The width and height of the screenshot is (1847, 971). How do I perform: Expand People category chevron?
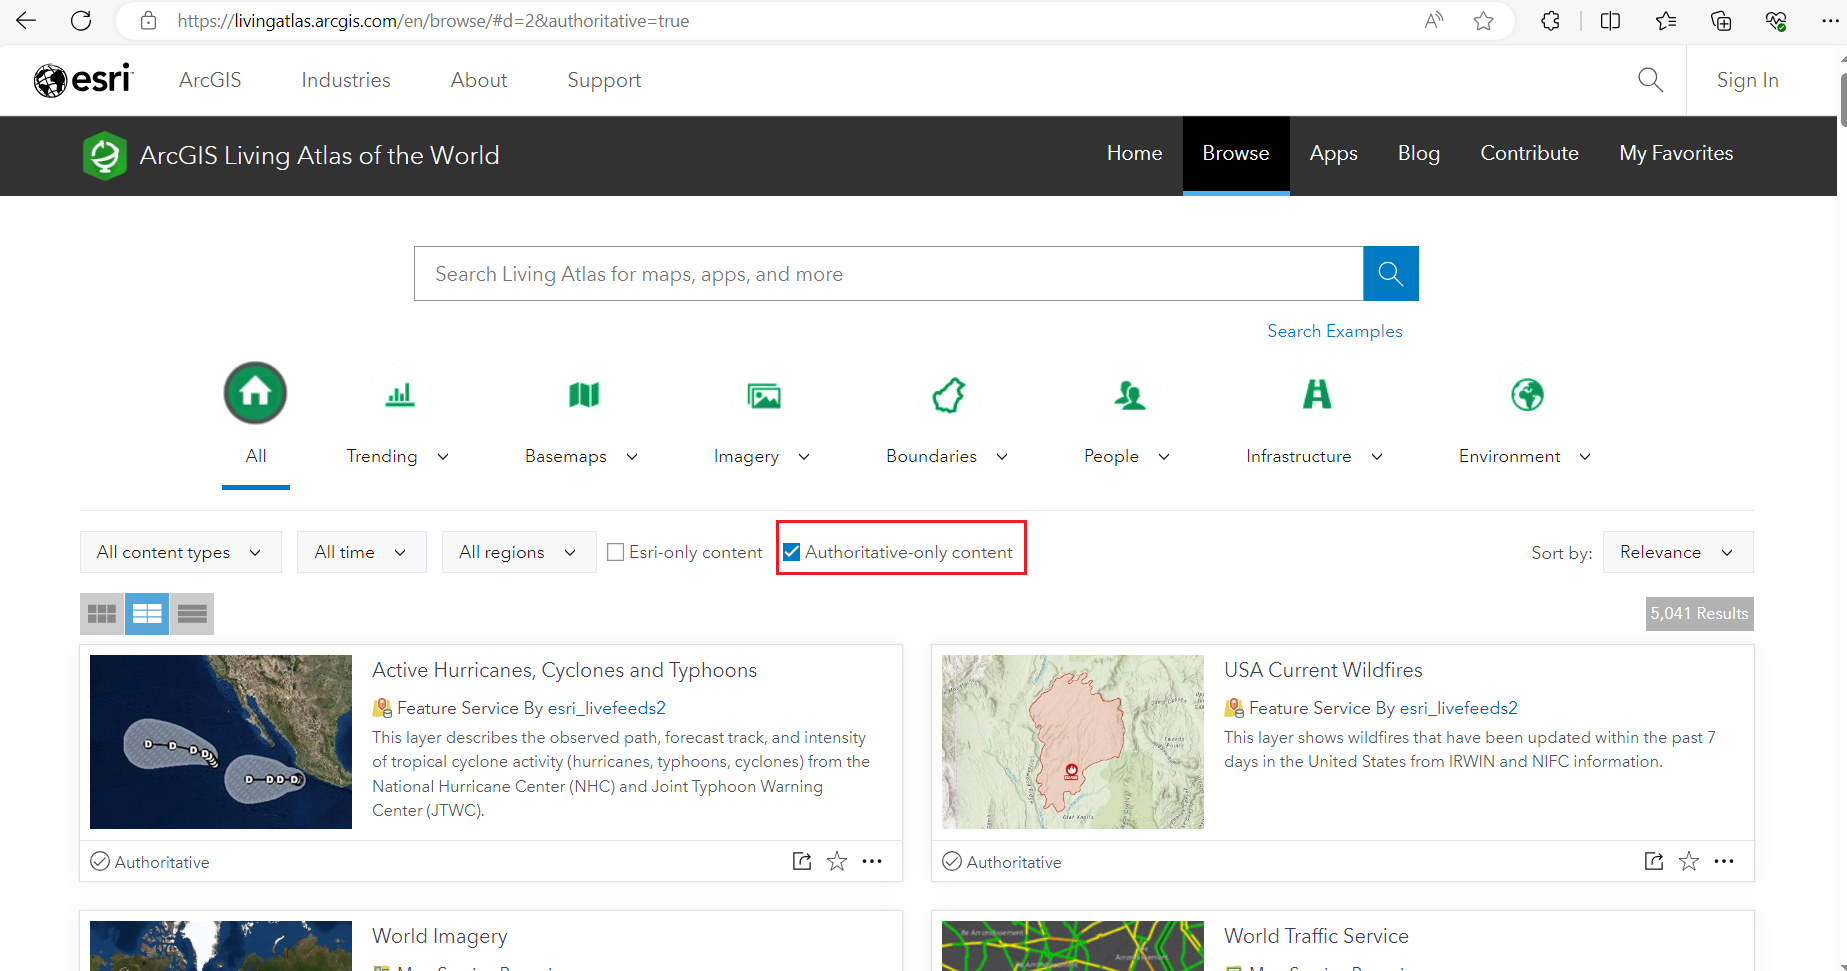pyautogui.click(x=1164, y=457)
